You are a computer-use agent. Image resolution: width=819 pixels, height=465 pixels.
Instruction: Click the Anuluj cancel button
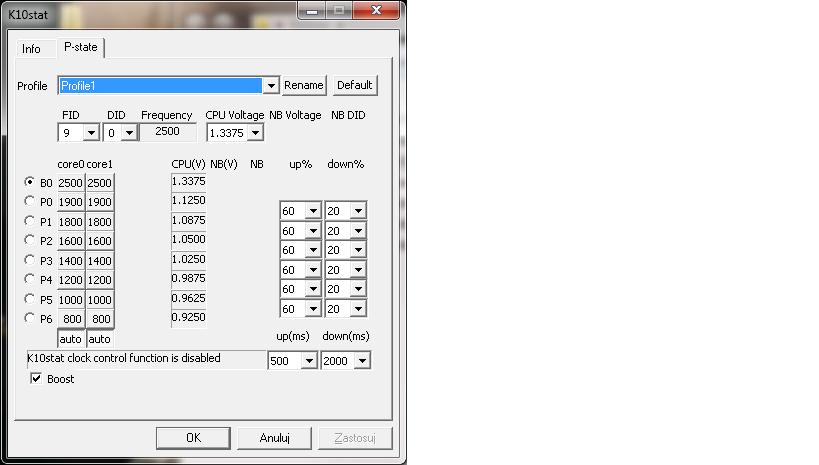point(274,438)
